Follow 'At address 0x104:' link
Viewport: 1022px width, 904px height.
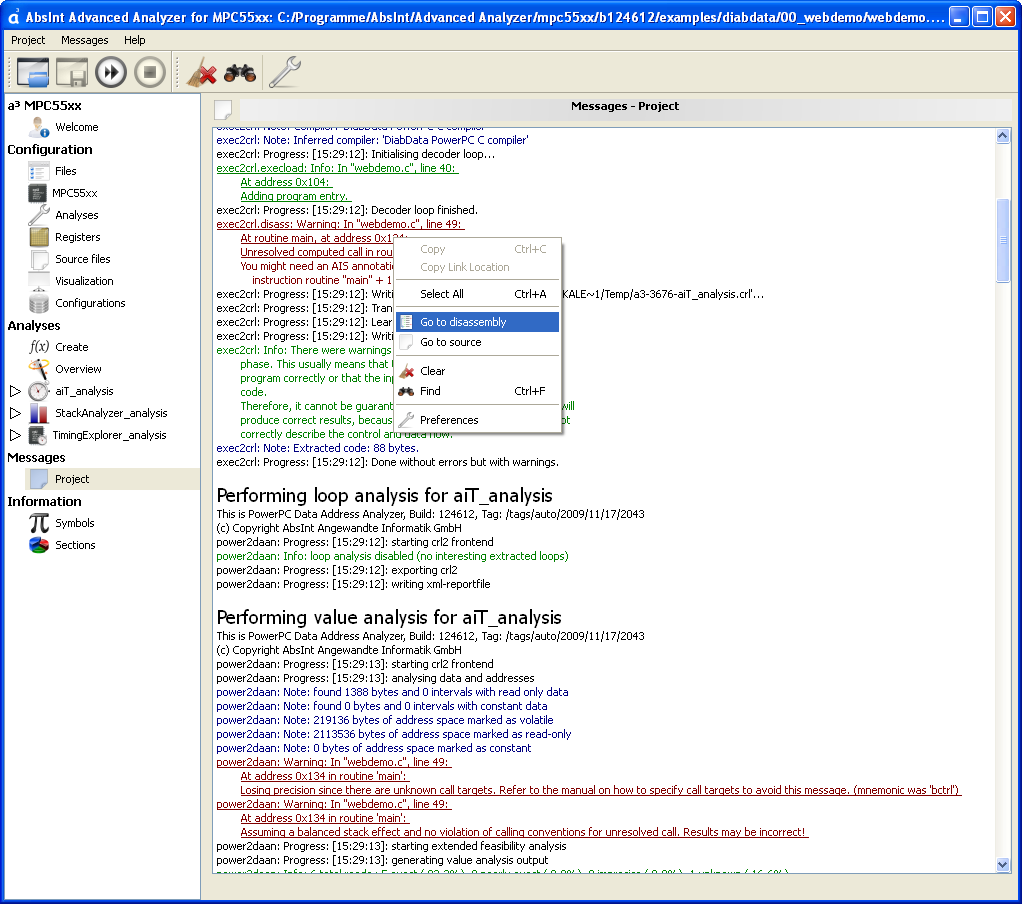pos(285,182)
